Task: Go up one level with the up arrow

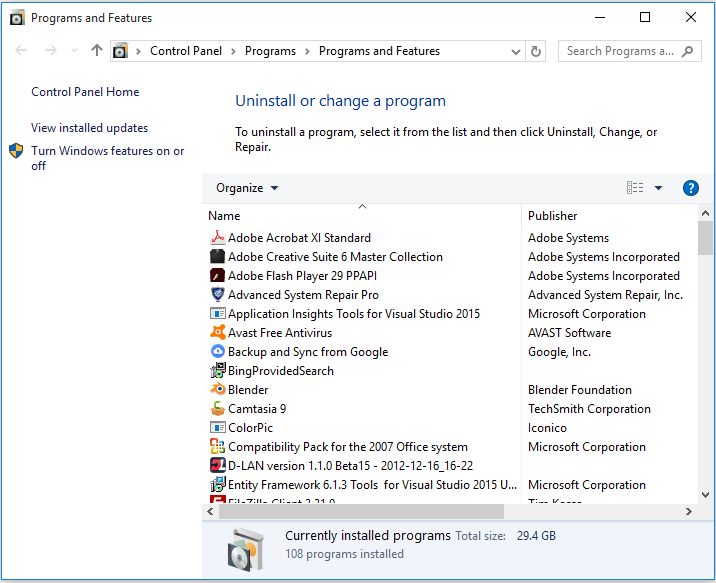Action: tap(96, 50)
